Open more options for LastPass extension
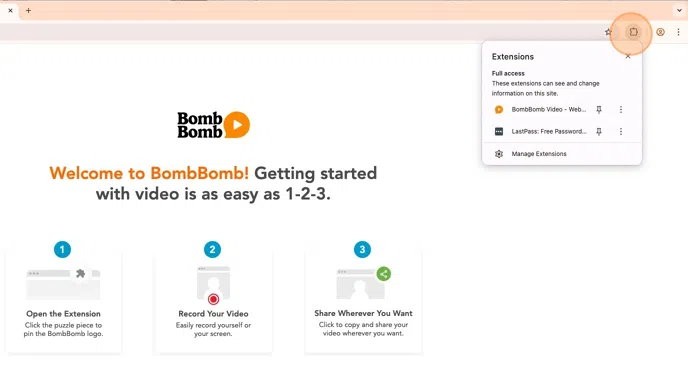 [621, 131]
